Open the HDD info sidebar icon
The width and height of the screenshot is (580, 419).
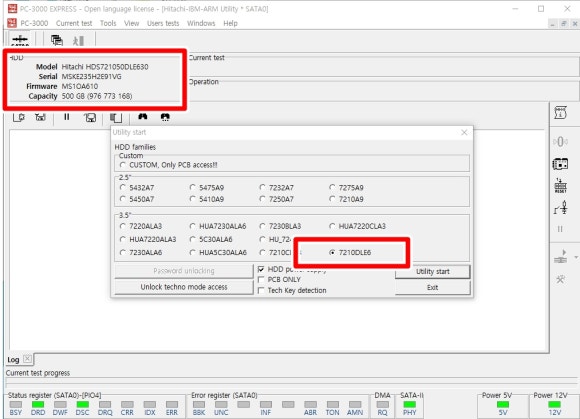(x=560, y=113)
